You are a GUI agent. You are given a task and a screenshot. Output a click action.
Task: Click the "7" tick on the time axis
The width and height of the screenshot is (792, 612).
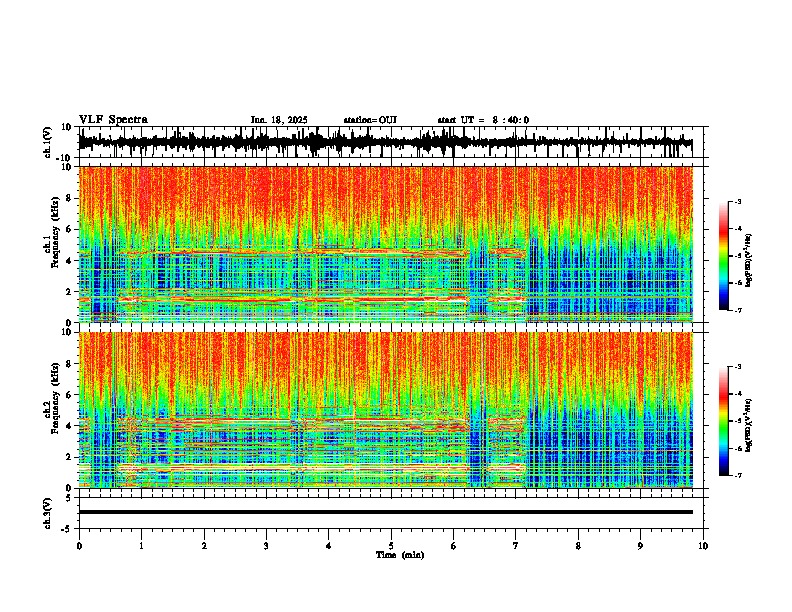[x=516, y=546]
